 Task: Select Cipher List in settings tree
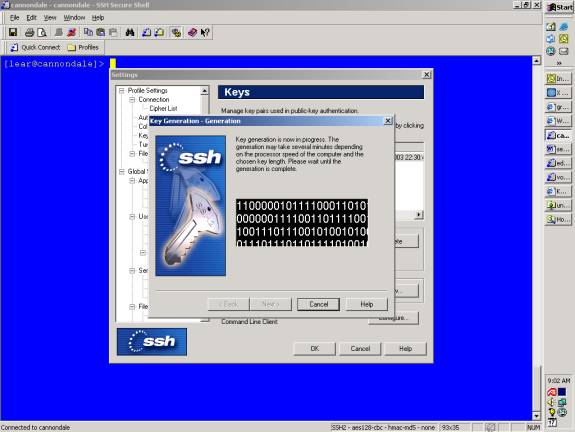(163, 109)
